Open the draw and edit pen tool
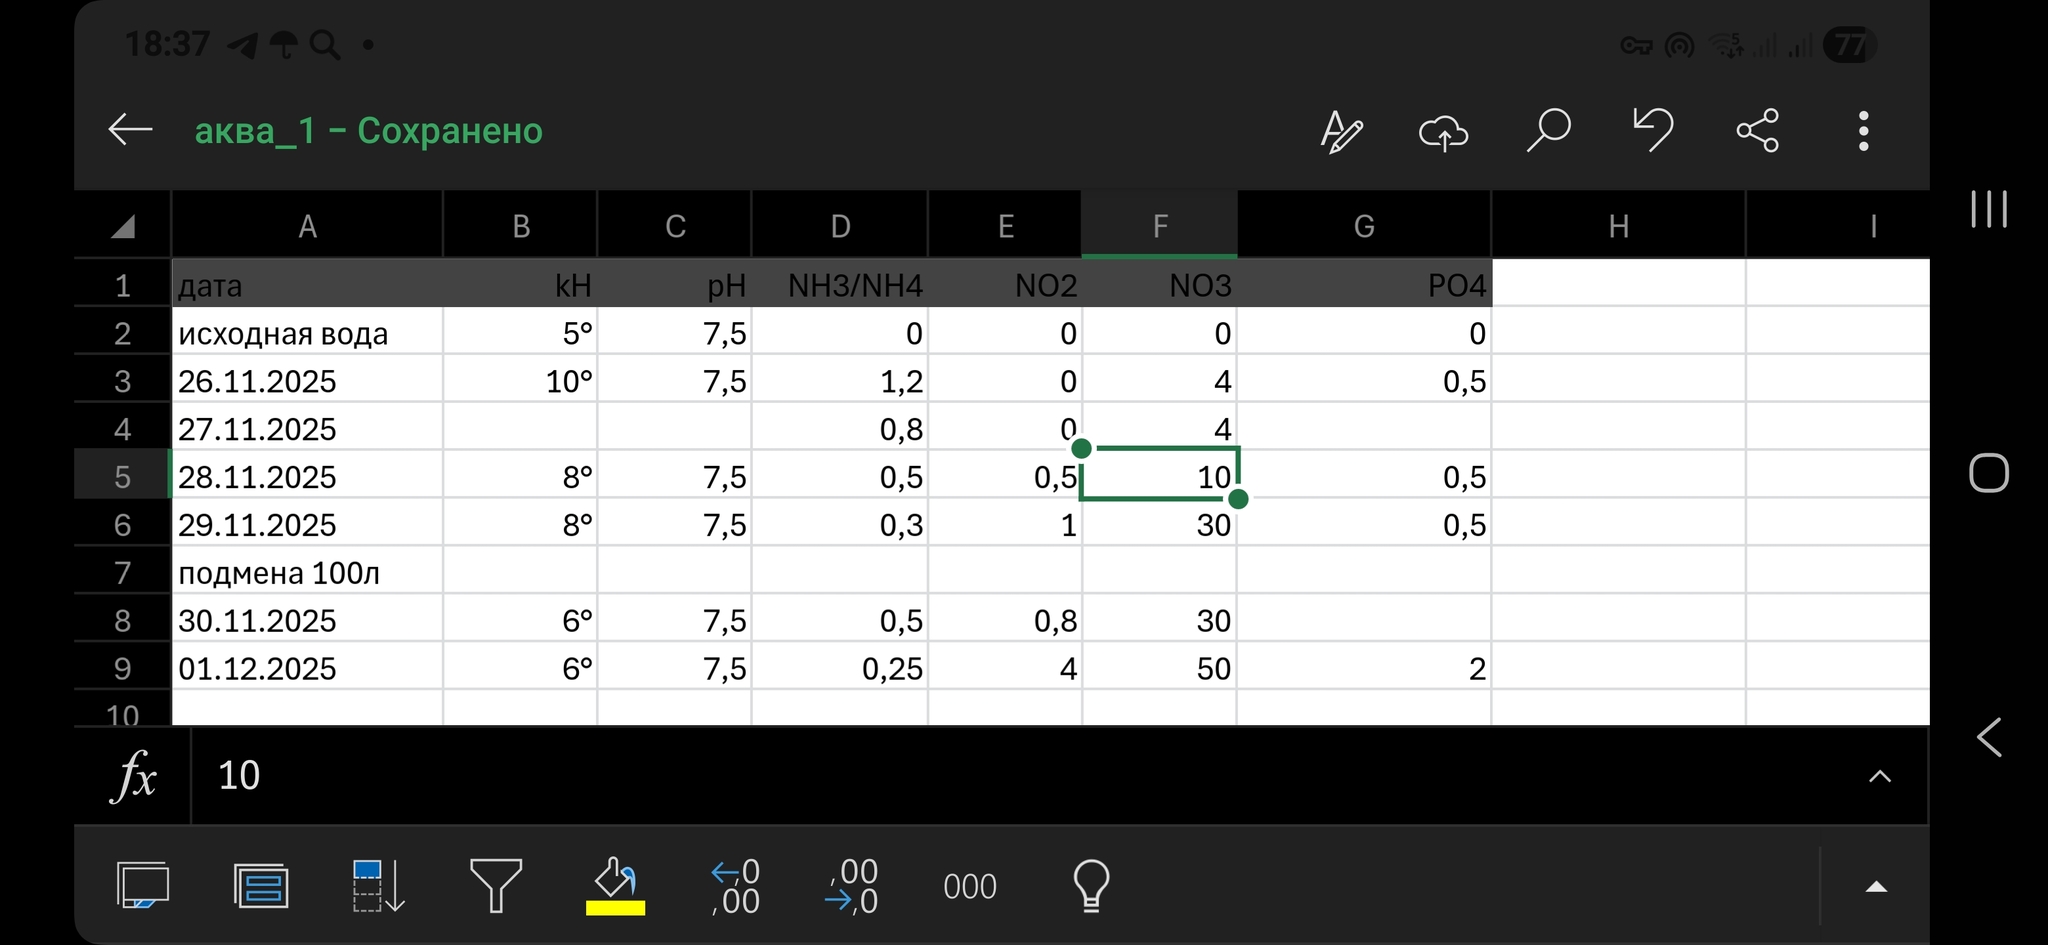The width and height of the screenshot is (2048, 945). [x=1341, y=131]
